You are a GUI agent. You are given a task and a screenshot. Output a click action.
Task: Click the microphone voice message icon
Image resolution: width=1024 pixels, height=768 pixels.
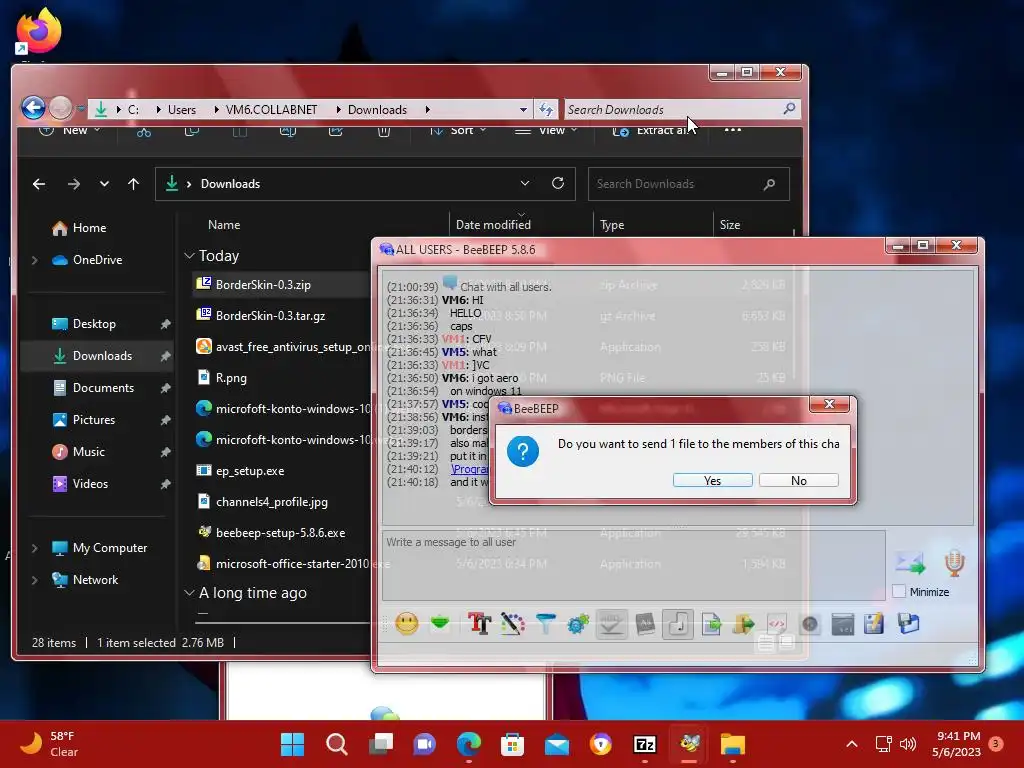[954, 563]
